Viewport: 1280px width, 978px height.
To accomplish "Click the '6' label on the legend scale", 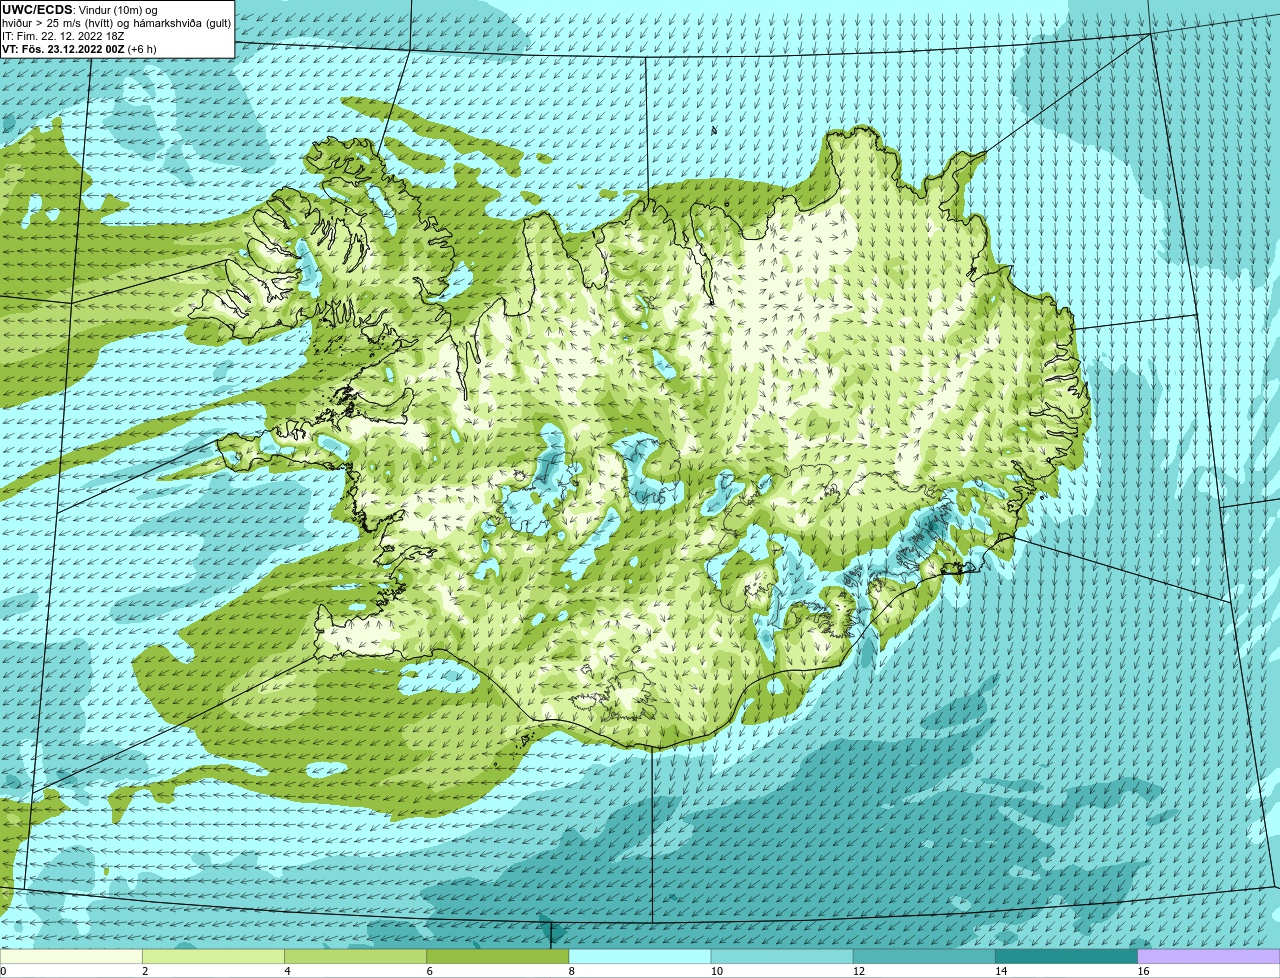I will pyautogui.click(x=429, y=971).
